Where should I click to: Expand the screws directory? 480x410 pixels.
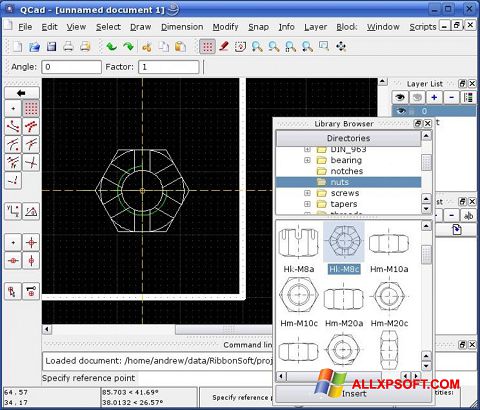point(307,193)
